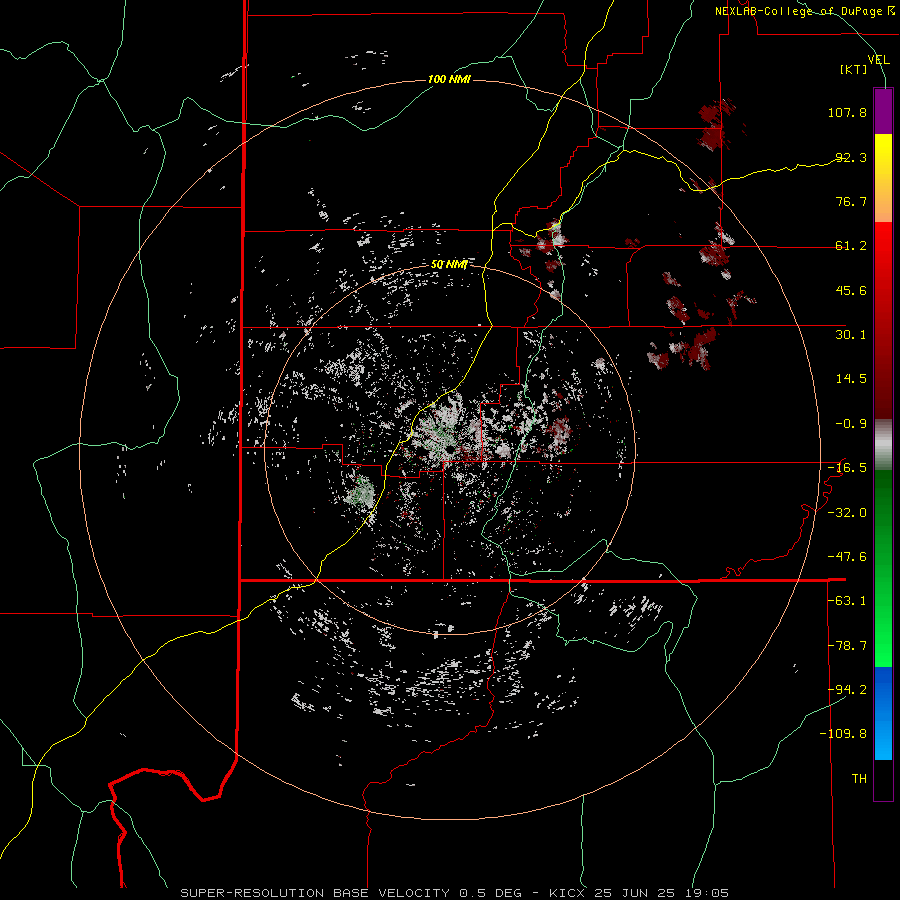Click the -0.9 velocity scale value
The height and width of the screenshot is (900, 900).
coord(851,424)
